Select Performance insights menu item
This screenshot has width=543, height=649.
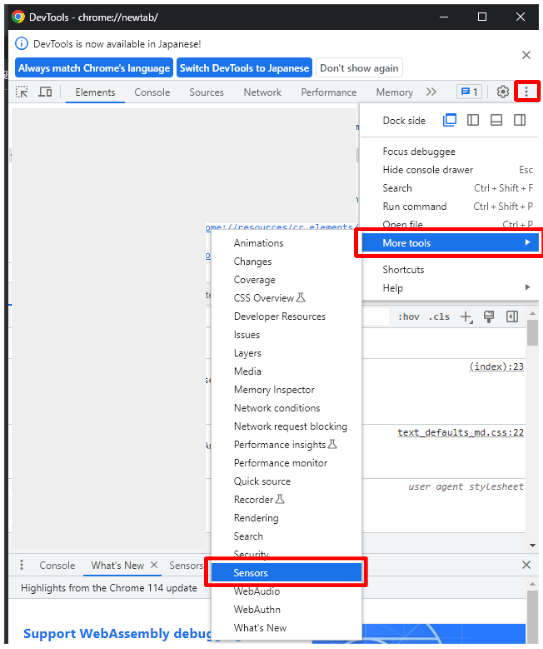point(286,445)
